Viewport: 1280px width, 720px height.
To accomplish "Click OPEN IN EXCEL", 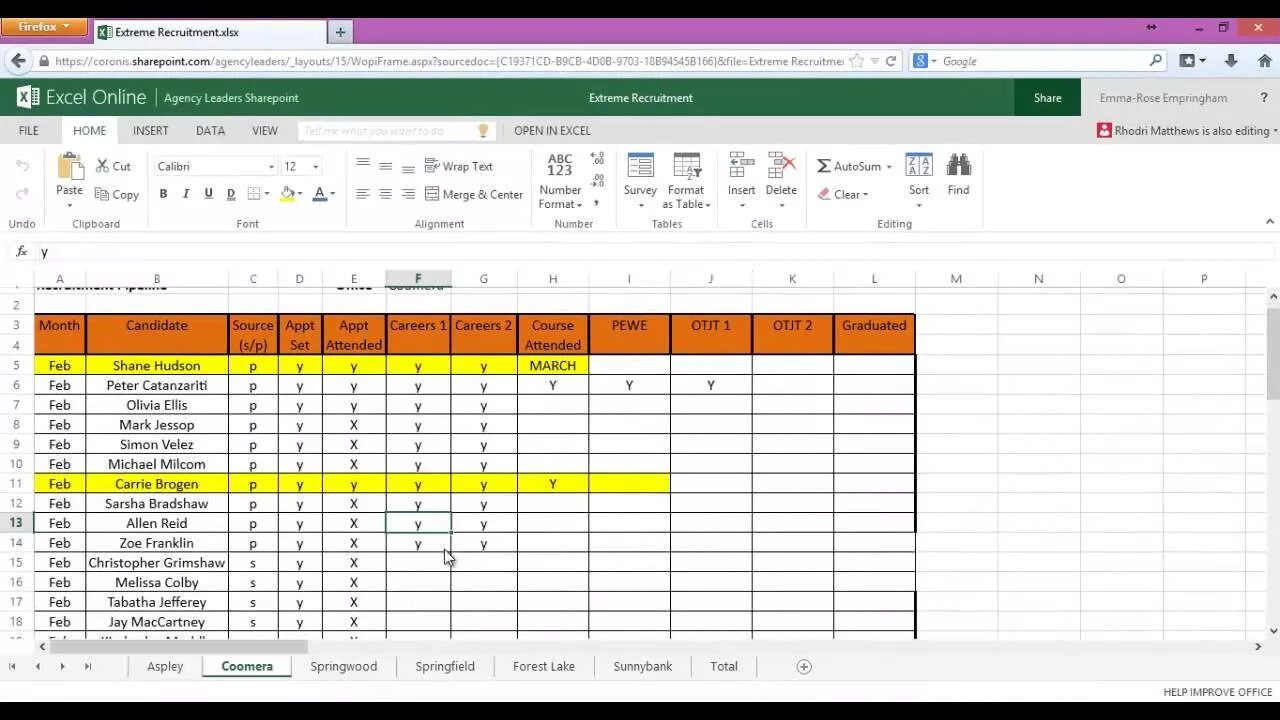I will [552, 131].
